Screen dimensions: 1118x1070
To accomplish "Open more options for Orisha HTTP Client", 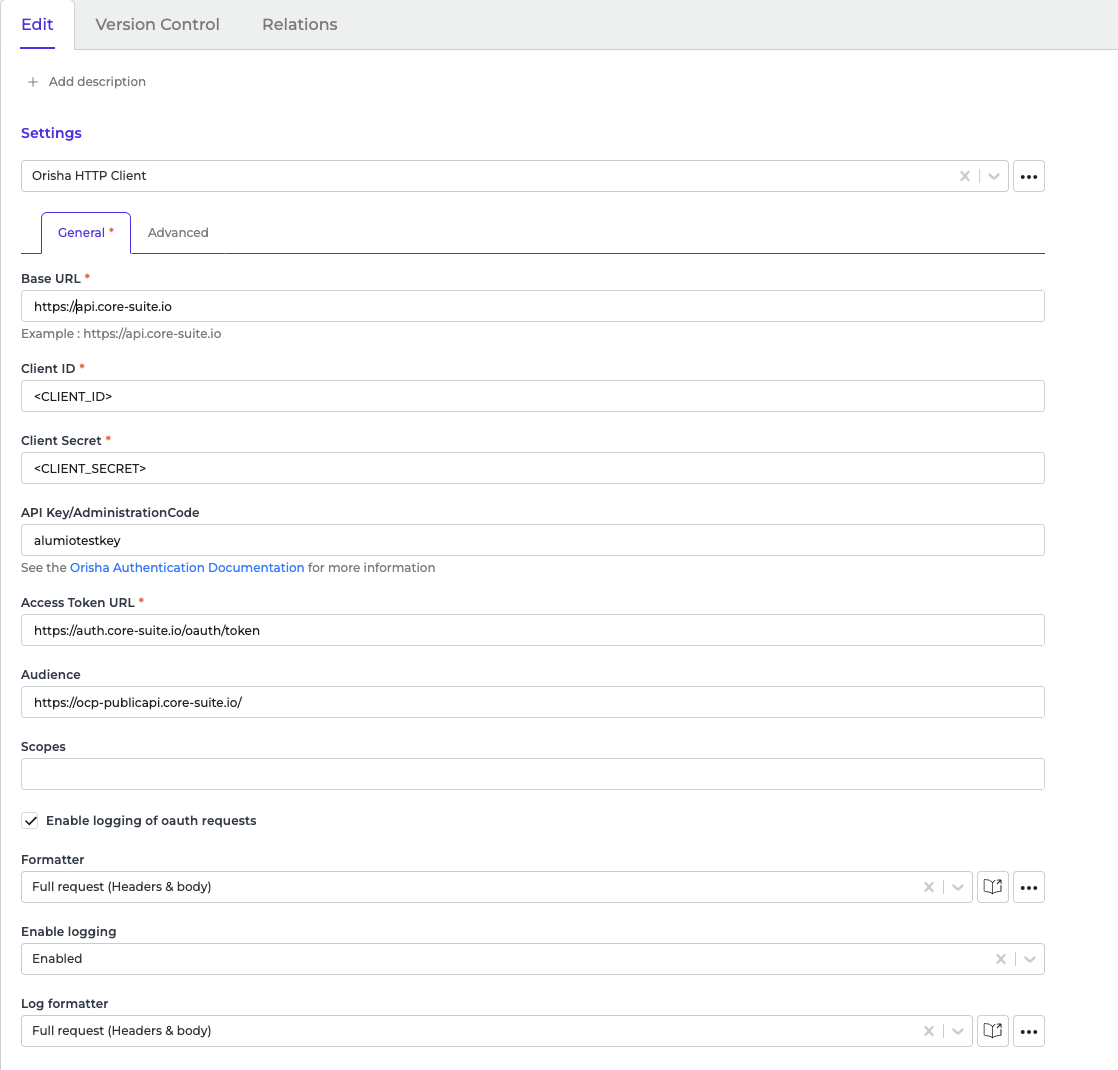I will (1028, 176).
